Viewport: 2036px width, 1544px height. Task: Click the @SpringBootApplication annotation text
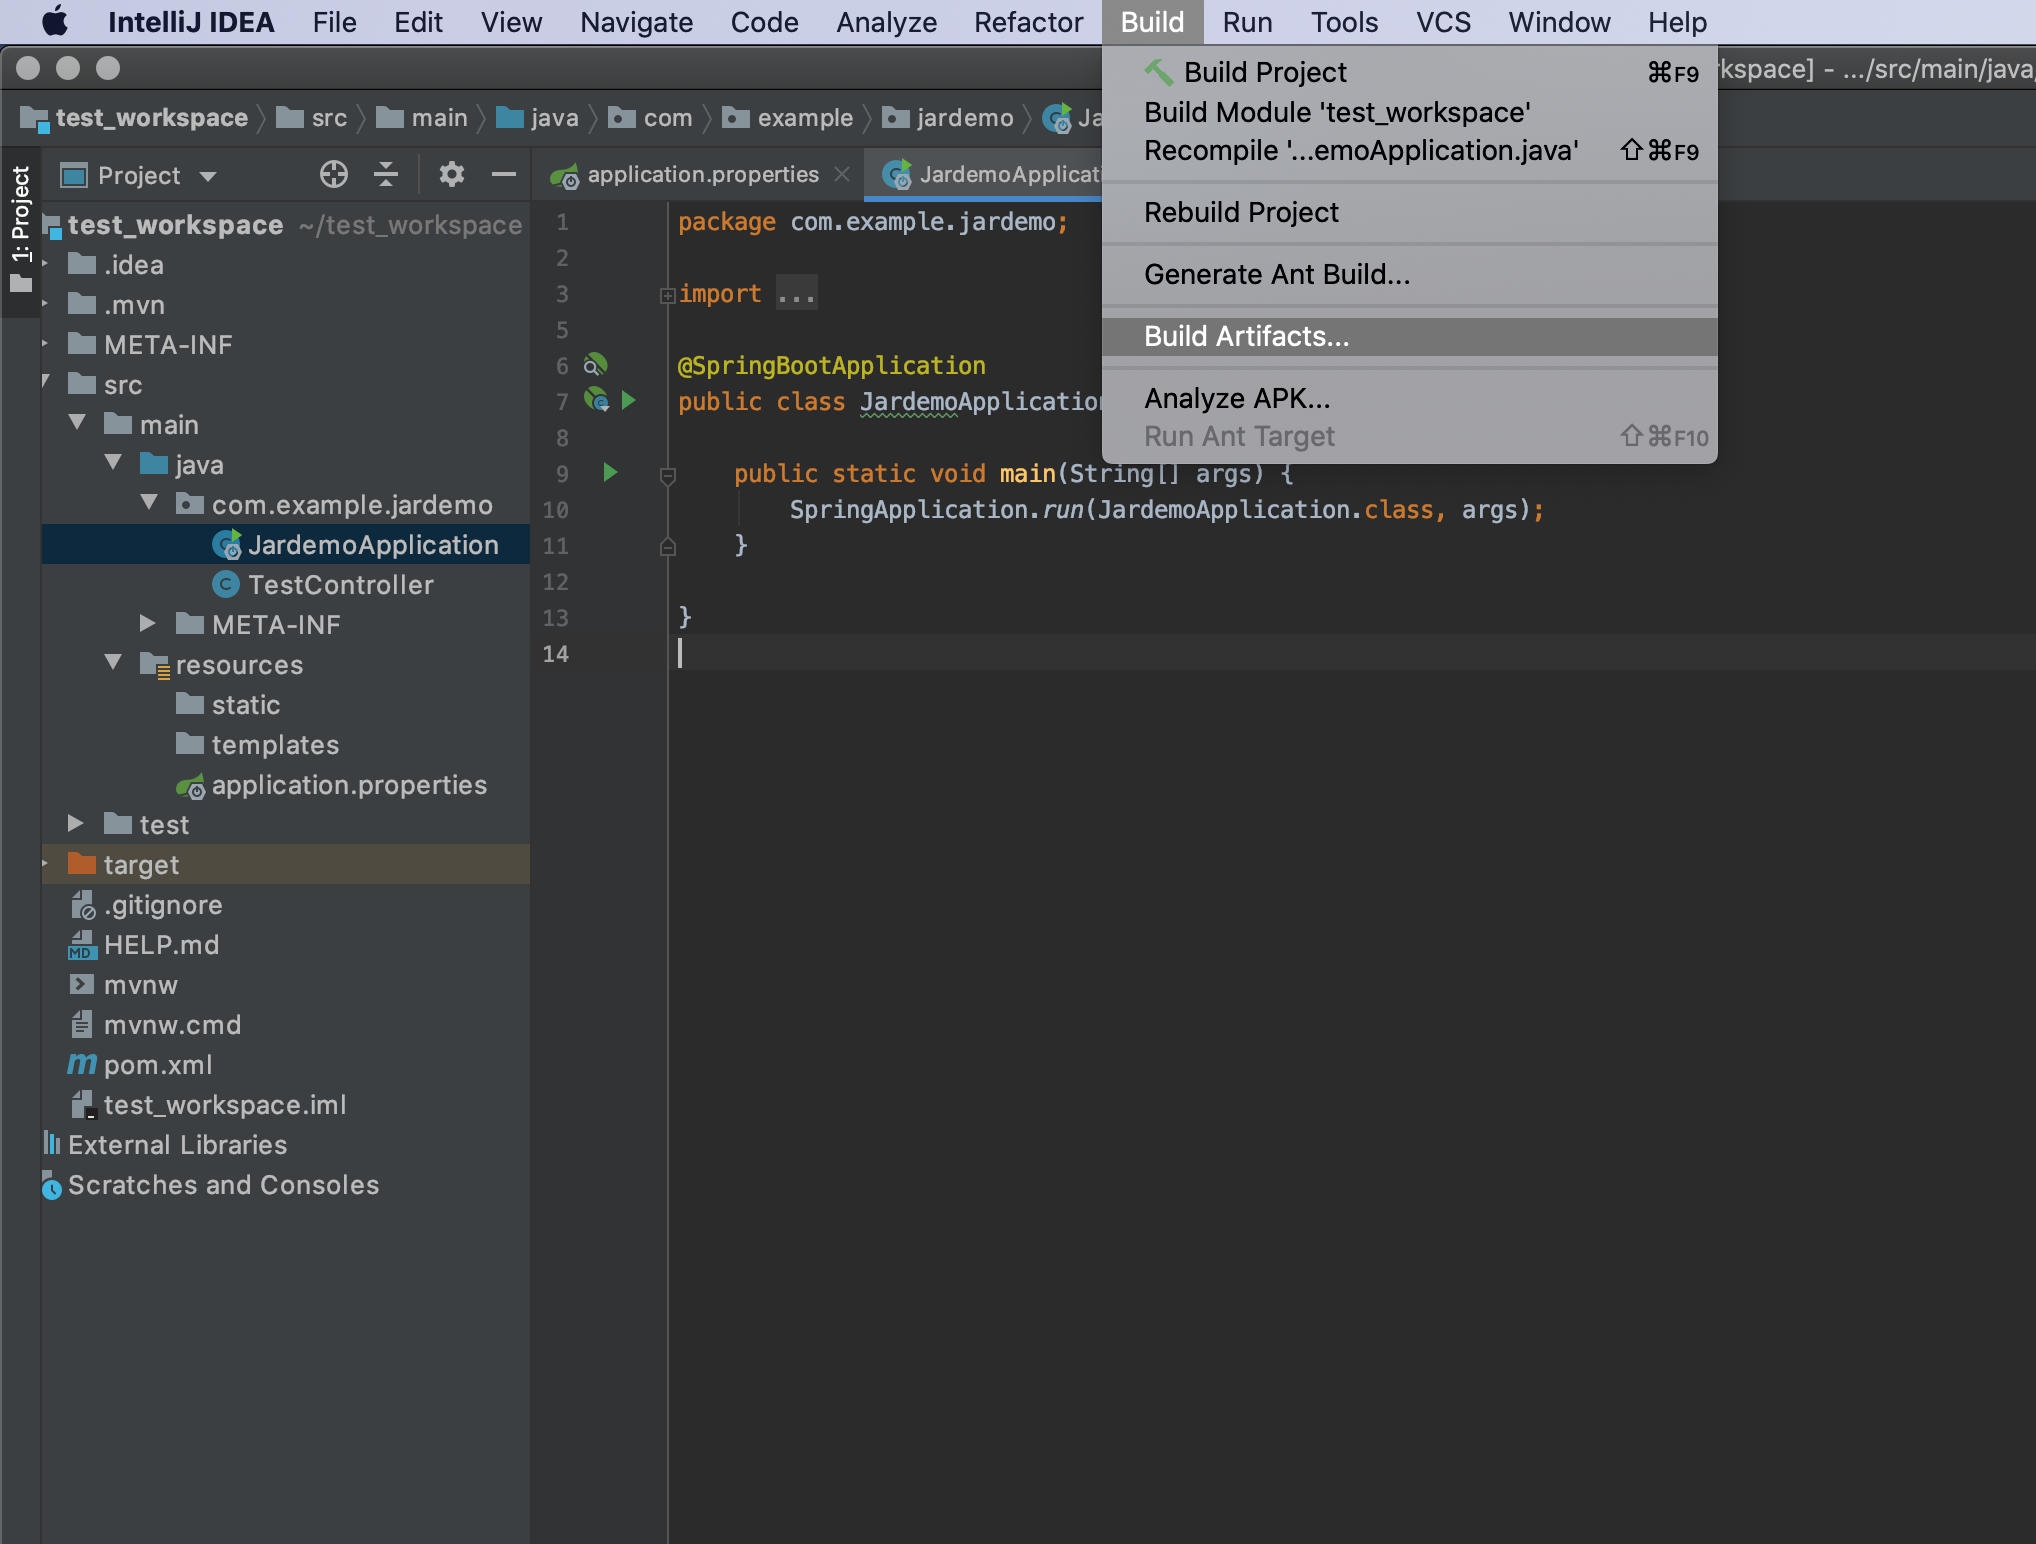tap(832, 366)
